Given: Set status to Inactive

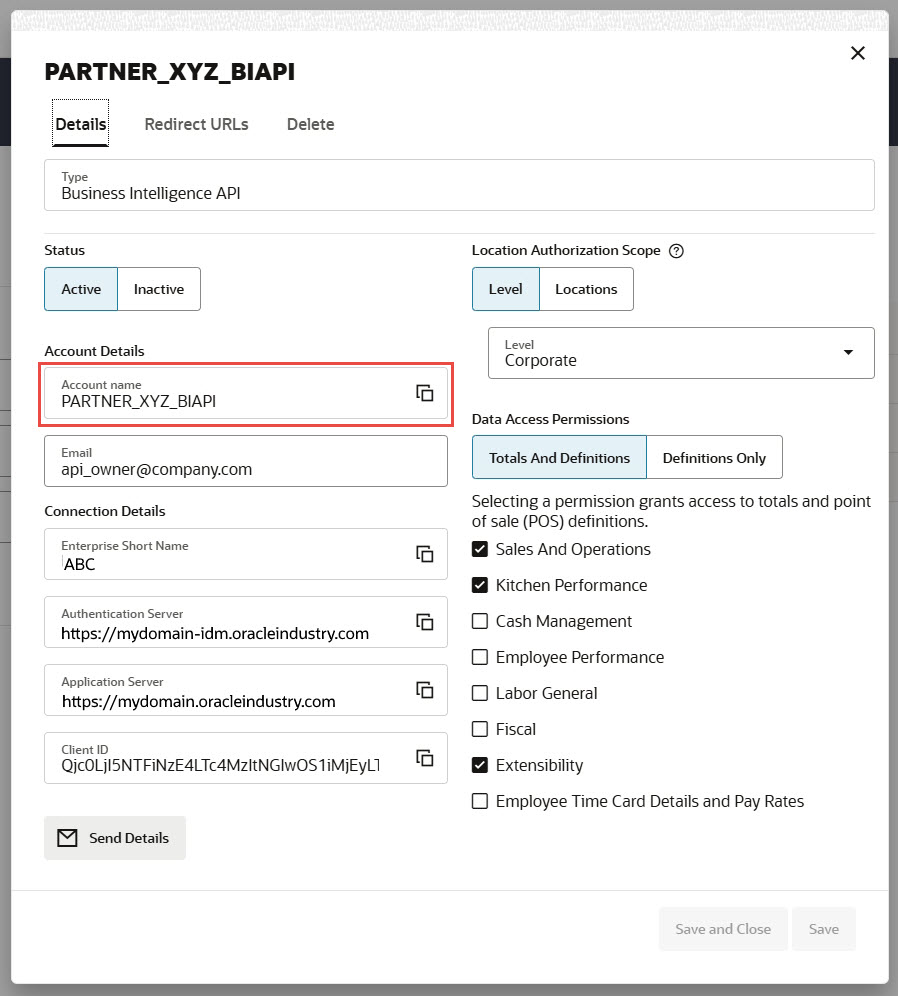Looking at the screenshot, I should point(159,289).
